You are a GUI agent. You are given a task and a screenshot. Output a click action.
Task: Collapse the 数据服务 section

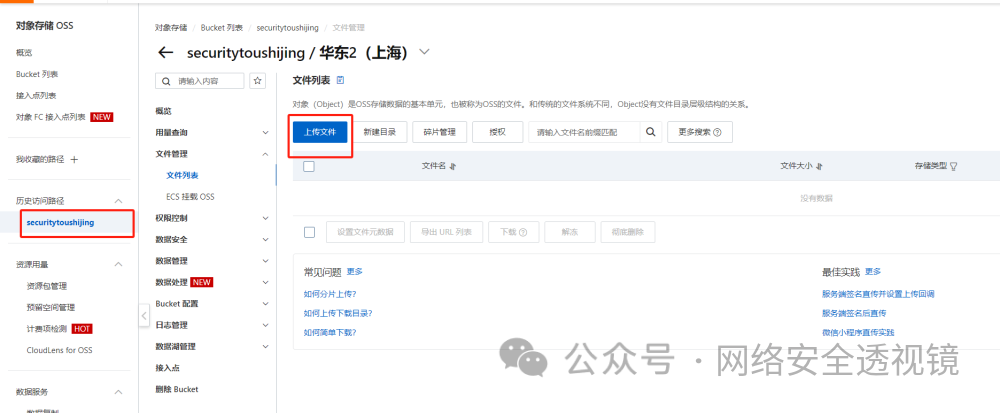(118, 392)
